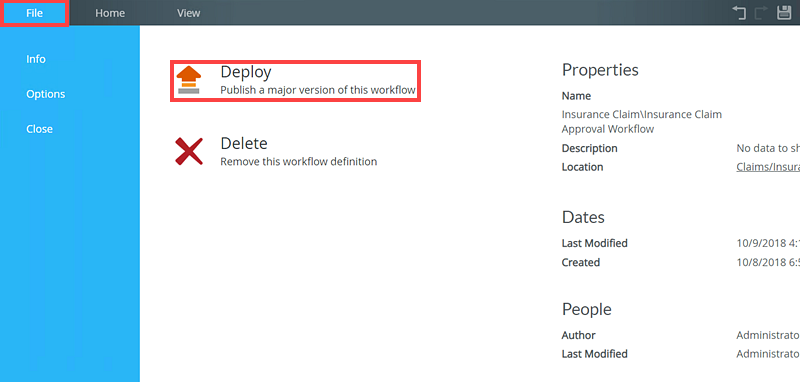Click the Undo arrow icon in top bar
Viewport: 800px width, 382px height.
739,13
